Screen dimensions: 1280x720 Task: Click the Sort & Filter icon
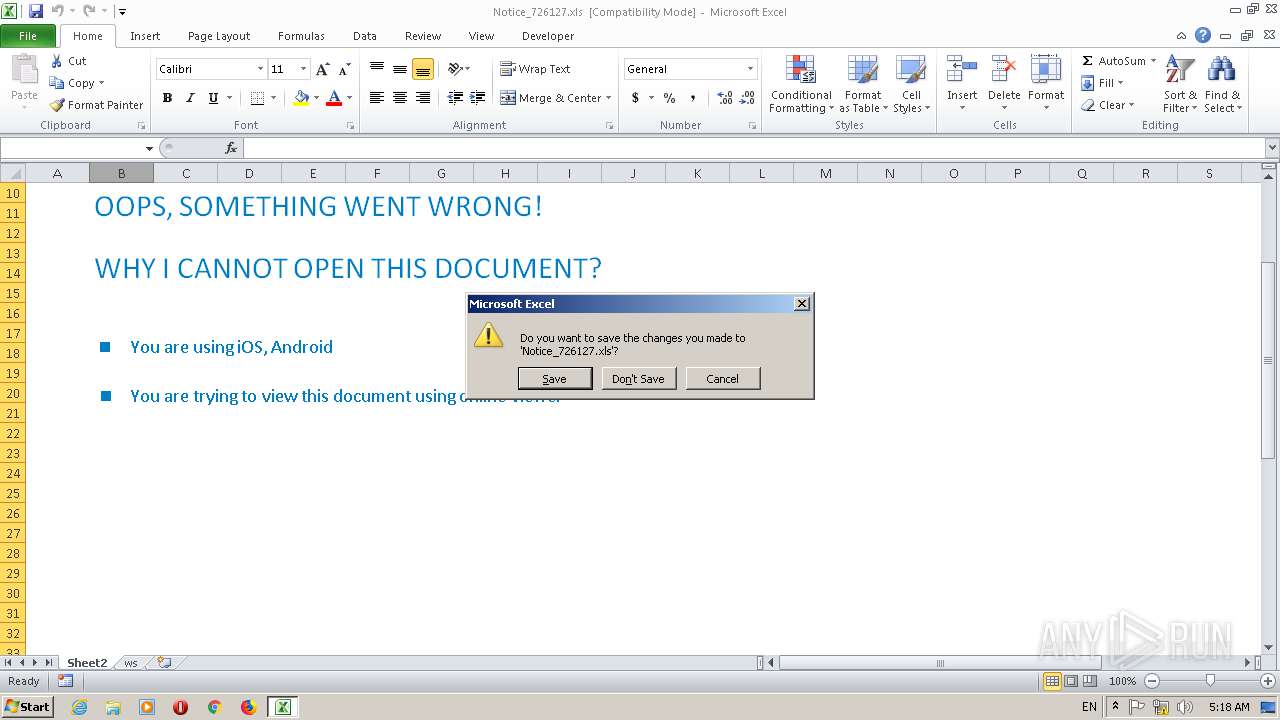(x=1180, y=70)
